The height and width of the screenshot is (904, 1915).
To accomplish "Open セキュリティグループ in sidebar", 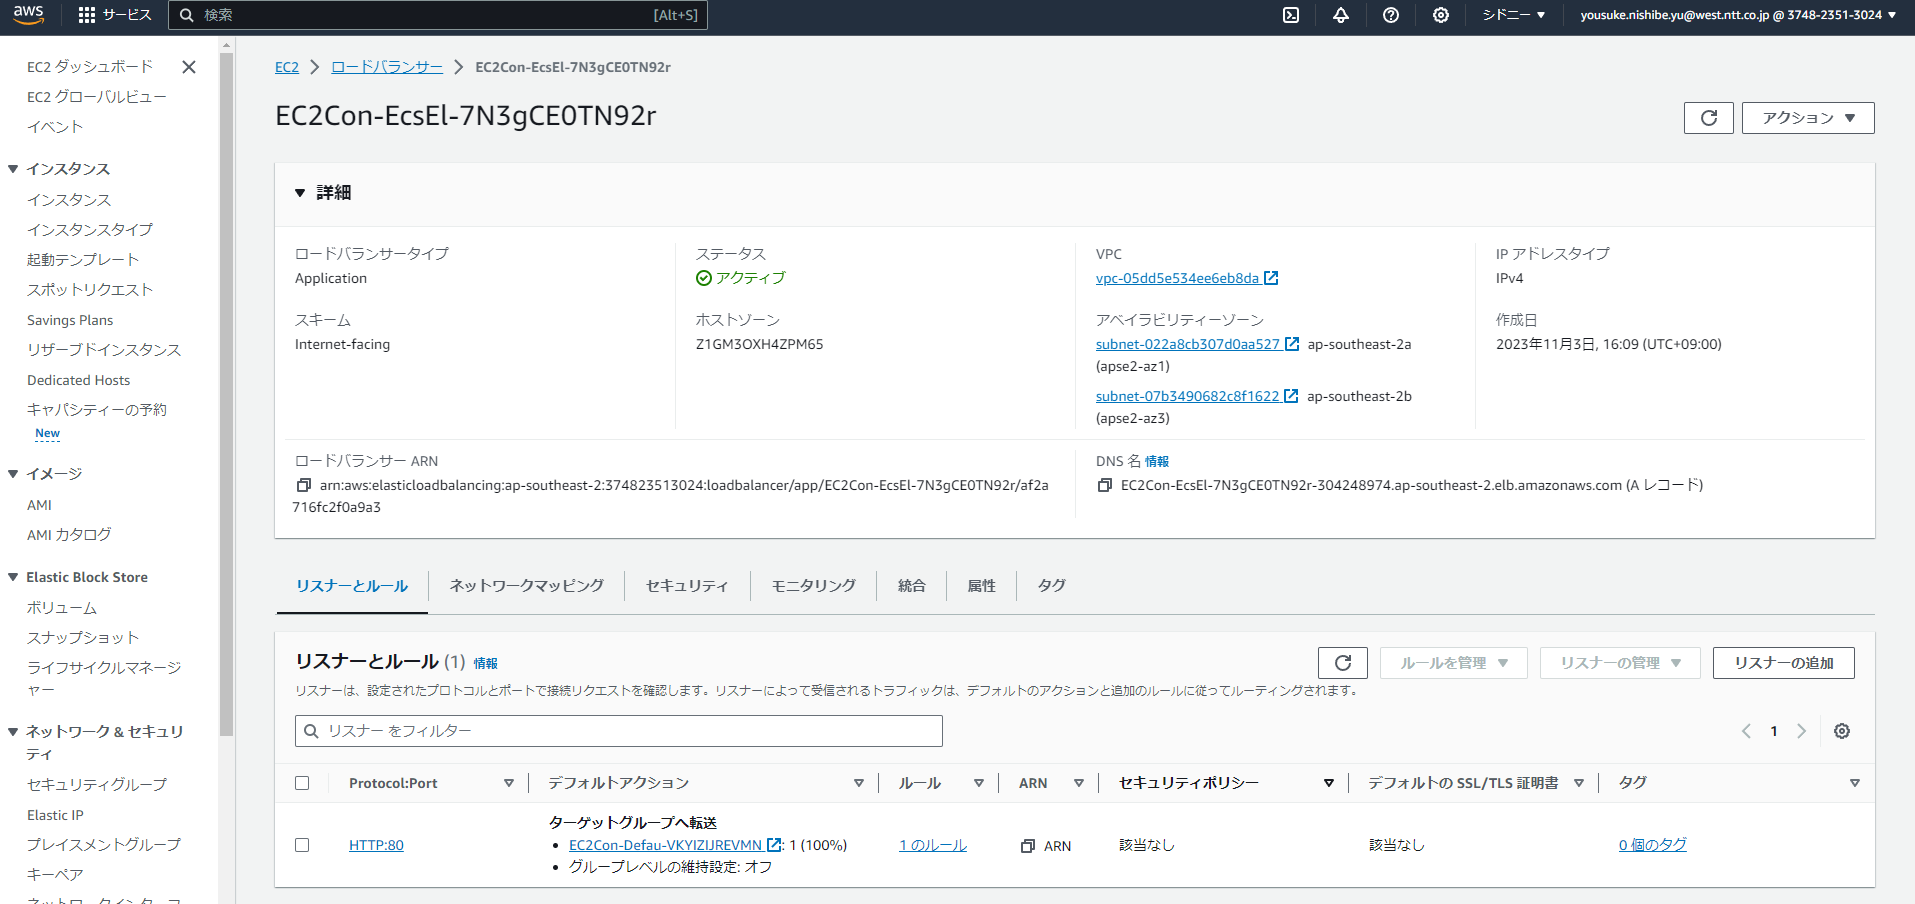I will [x=97, y=785].
